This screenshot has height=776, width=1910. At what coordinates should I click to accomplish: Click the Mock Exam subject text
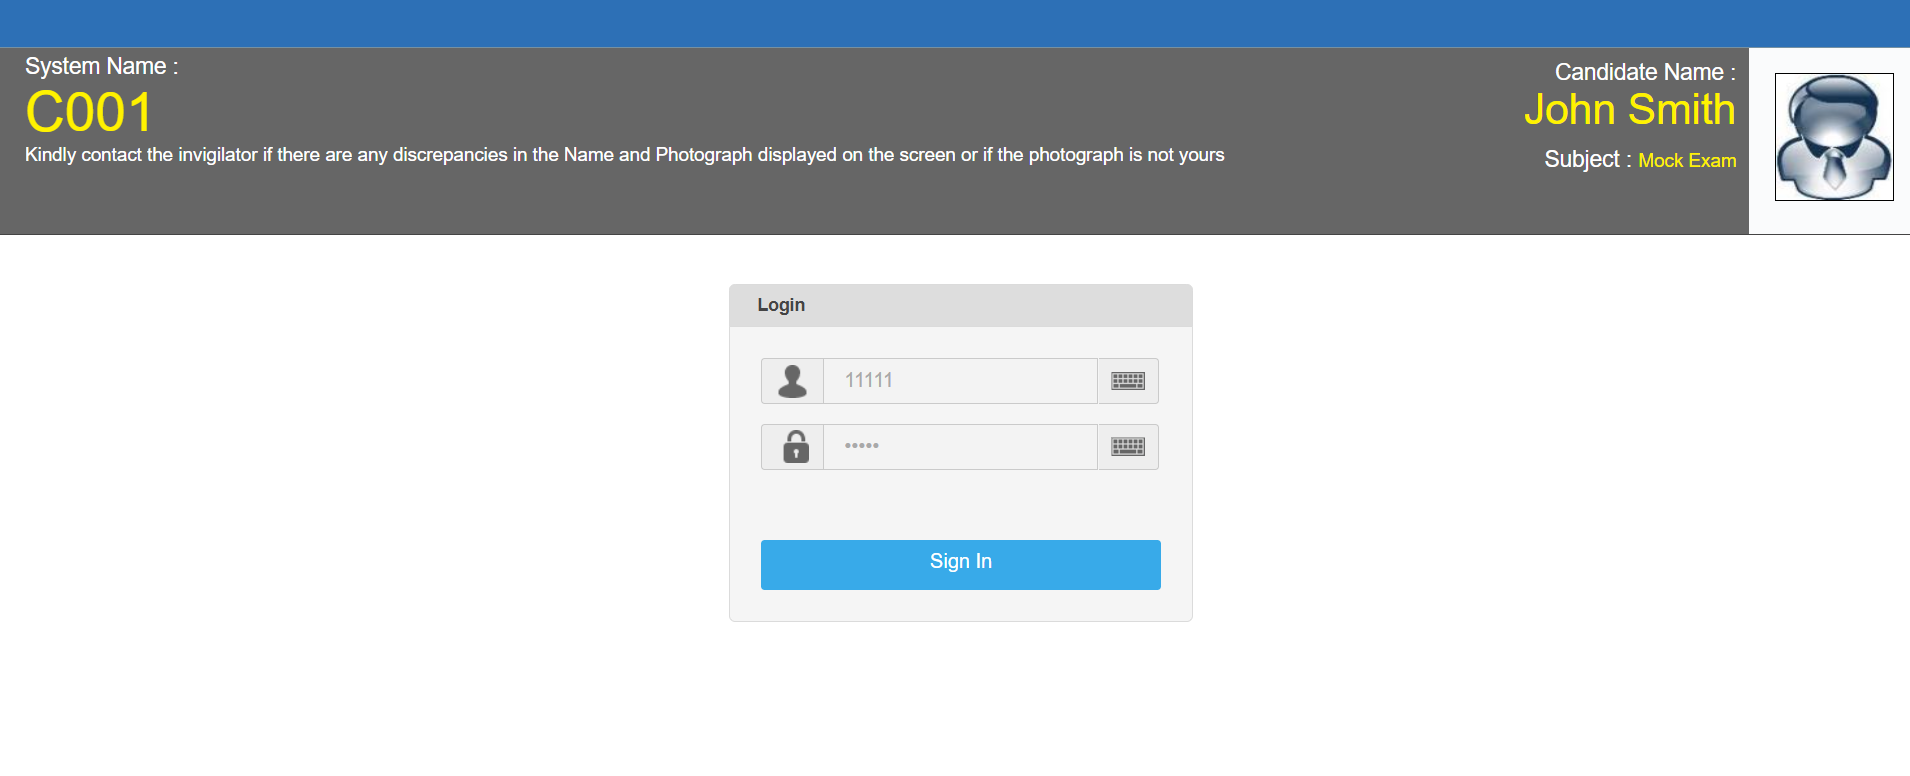tap(1687, 161)
